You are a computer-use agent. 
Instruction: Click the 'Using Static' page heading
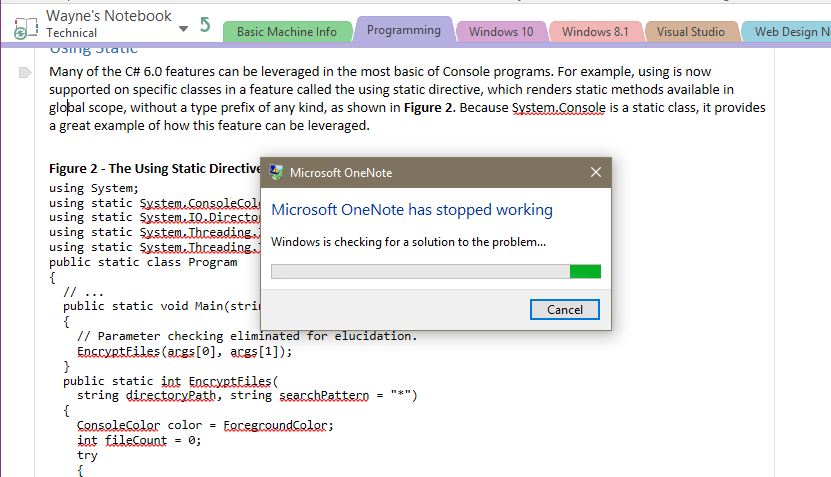94,50
